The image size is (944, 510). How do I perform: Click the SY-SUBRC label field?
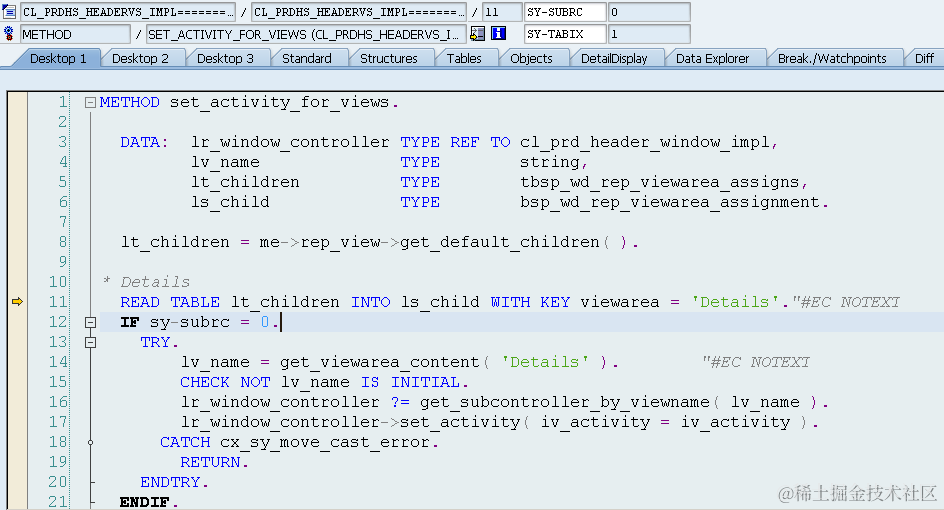(565, 11)
